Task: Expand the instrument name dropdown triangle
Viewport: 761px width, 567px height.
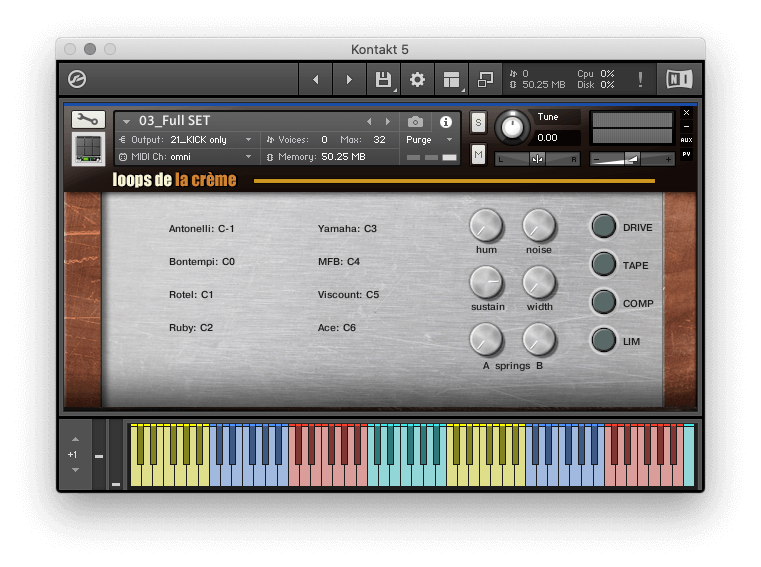Action: [126, 121]
